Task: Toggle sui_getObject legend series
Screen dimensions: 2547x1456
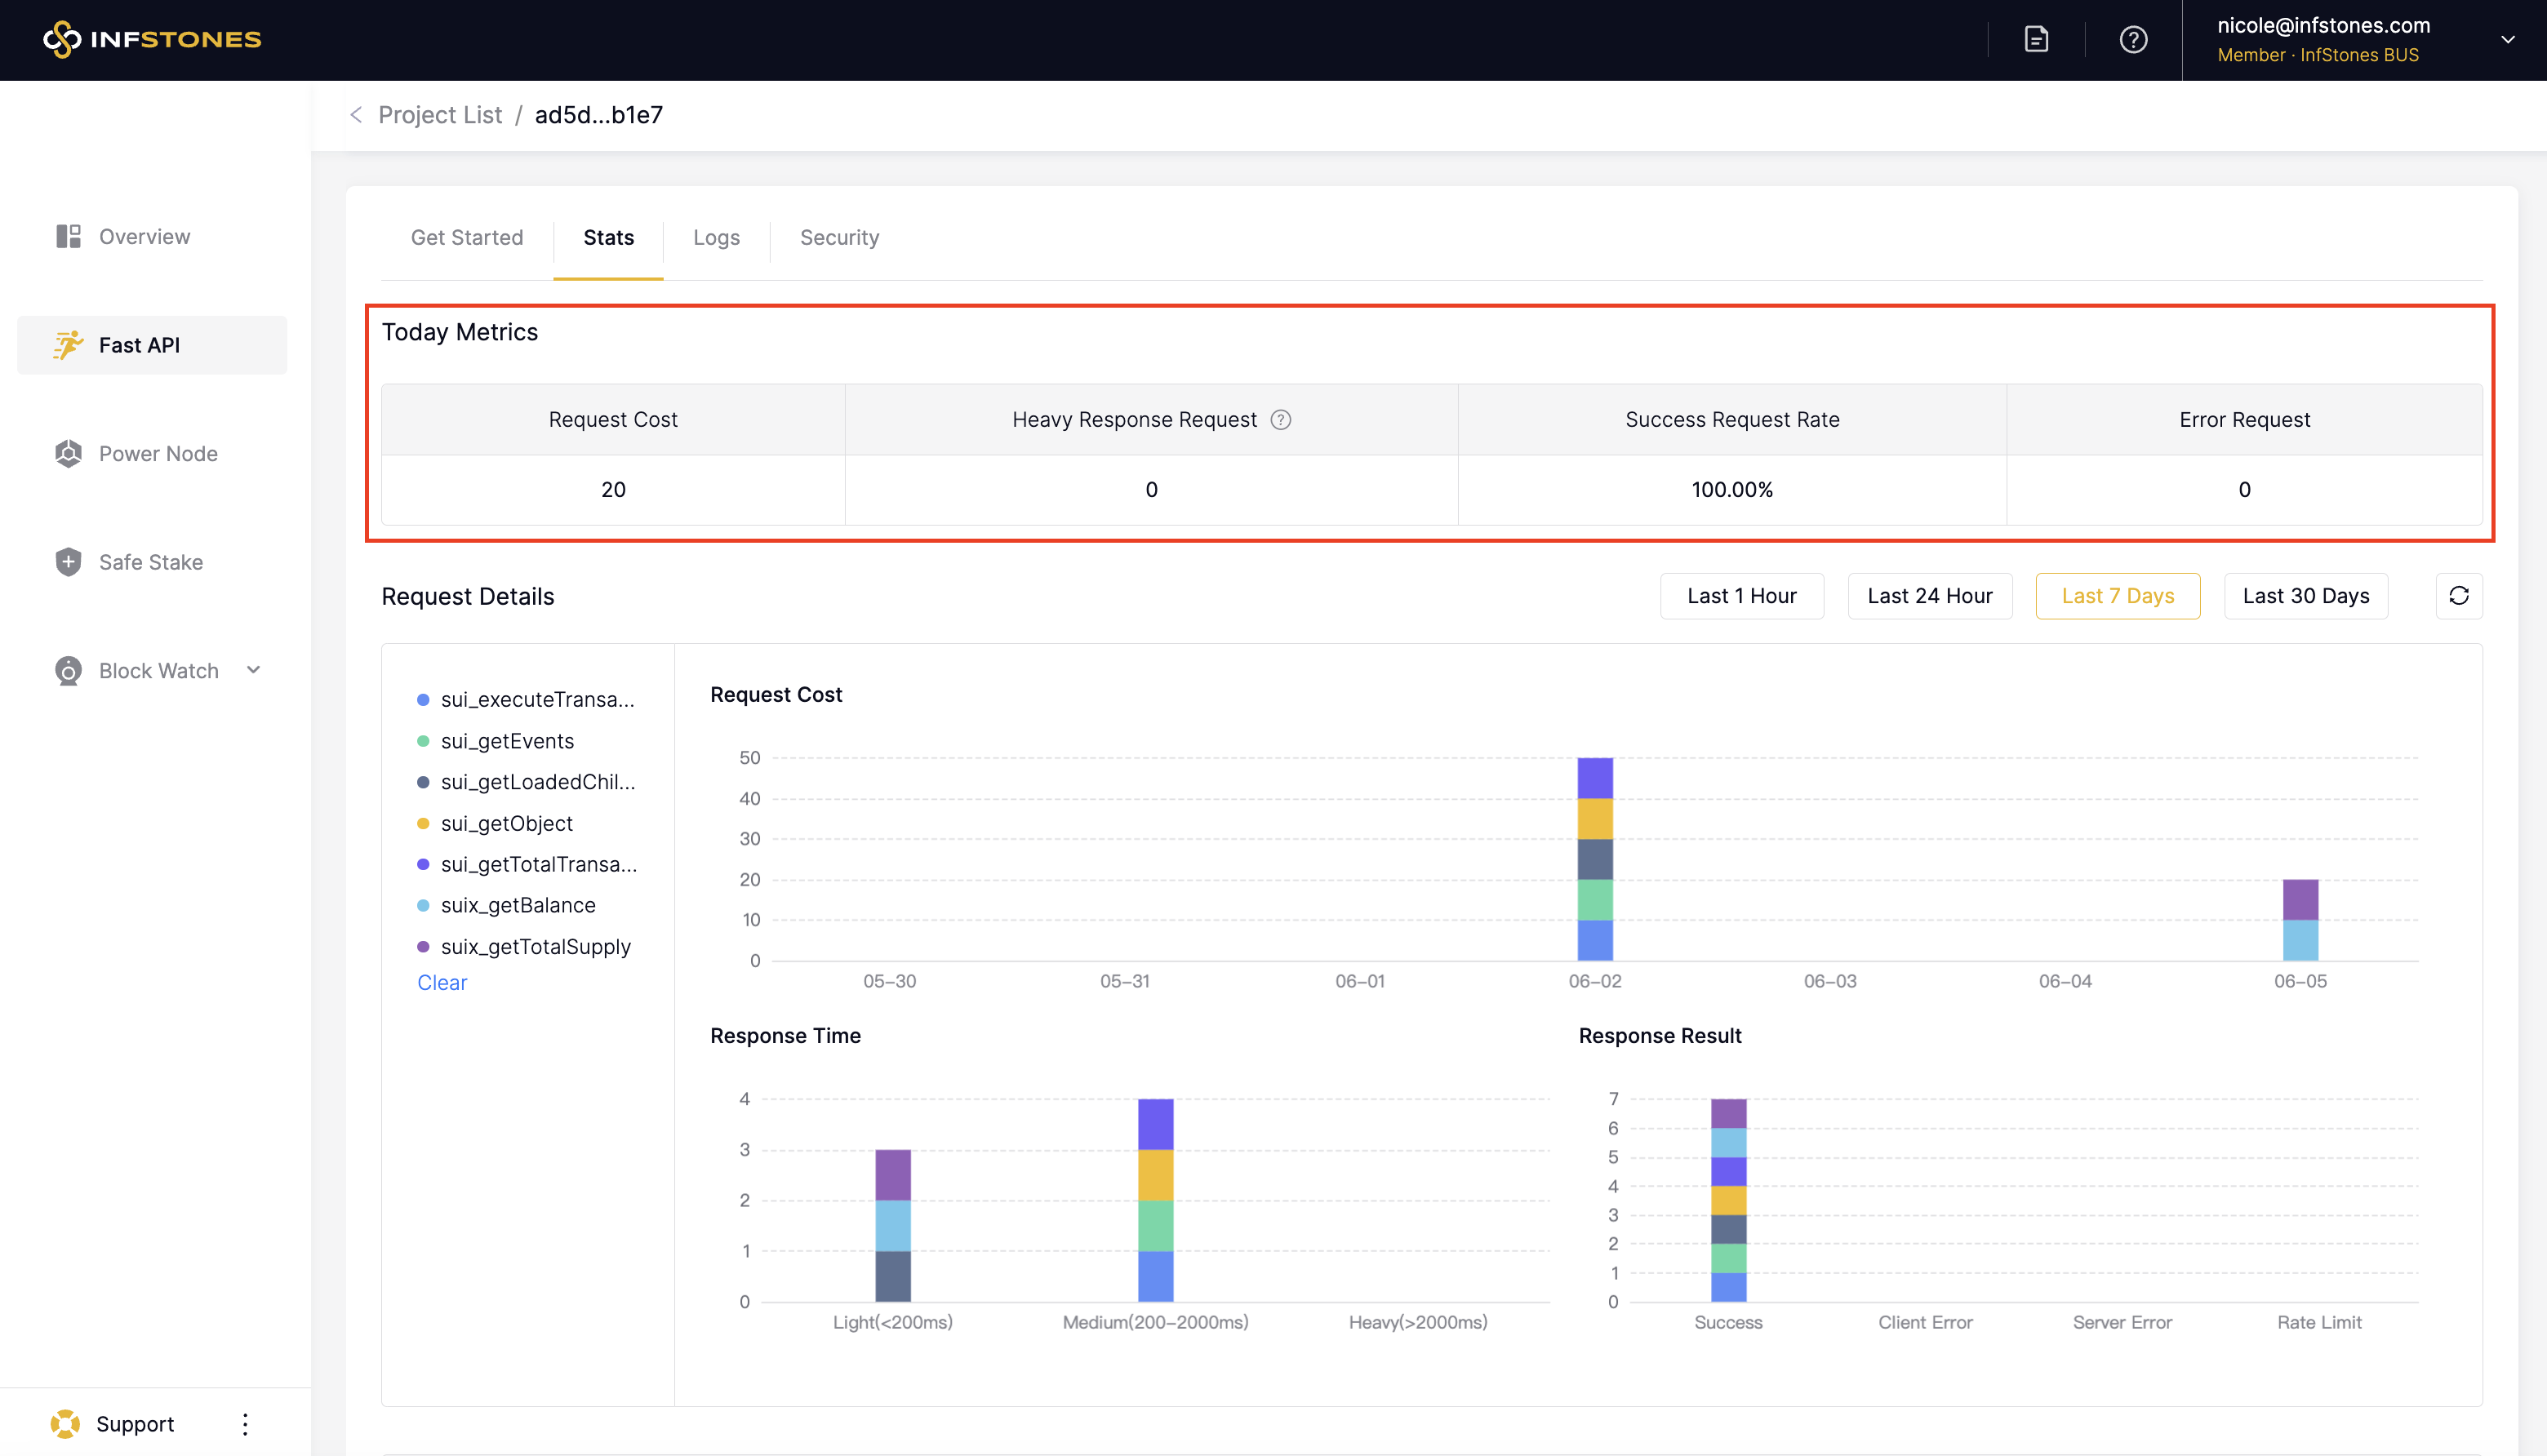Action: [506, 823]
